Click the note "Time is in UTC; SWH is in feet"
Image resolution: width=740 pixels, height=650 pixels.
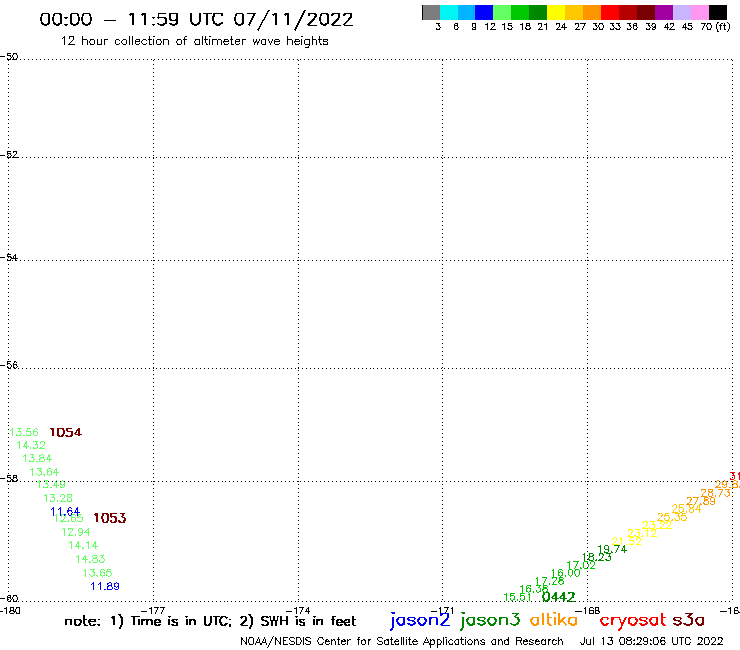[210, 621]
